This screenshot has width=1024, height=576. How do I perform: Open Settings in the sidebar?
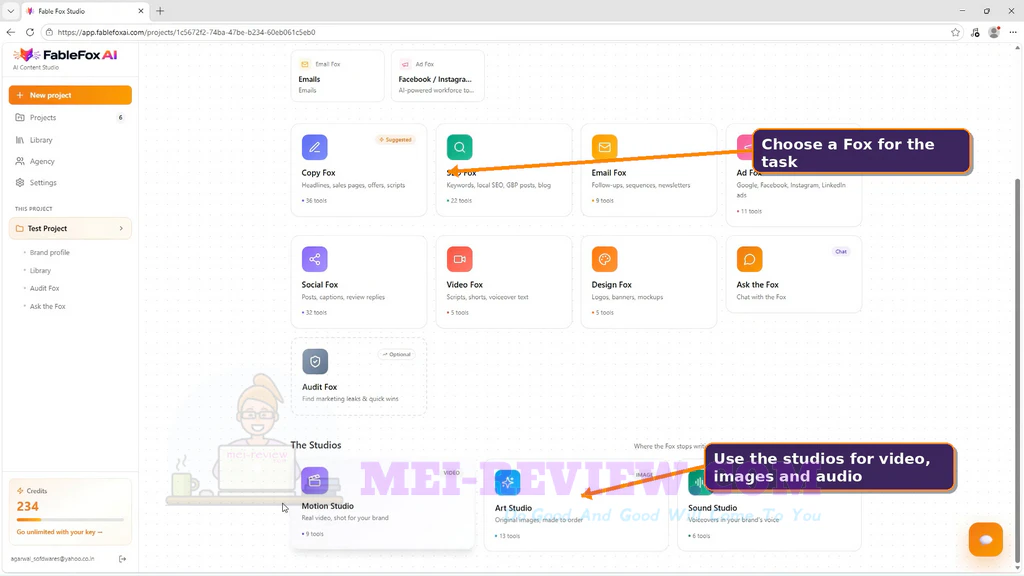pyautogui.click(x=70, y=183)
